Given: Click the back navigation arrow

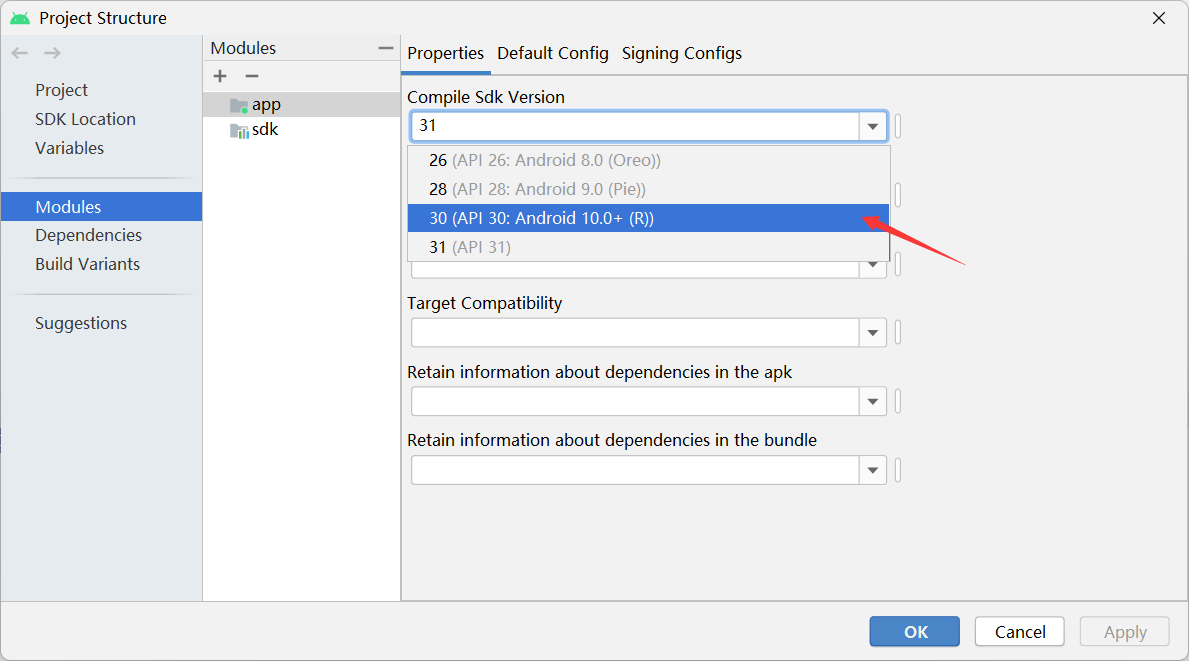Looking at the screenshot, I should click(20, 53).
